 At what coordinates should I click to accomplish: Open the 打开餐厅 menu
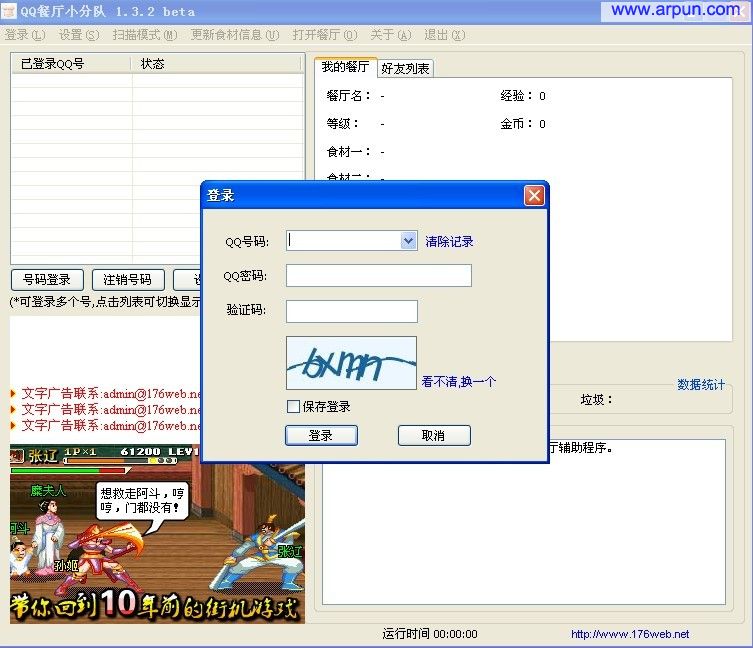click(325, 35)
